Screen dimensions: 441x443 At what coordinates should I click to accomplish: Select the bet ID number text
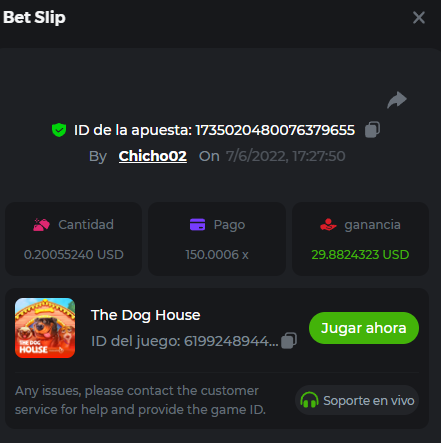[275, 130]
